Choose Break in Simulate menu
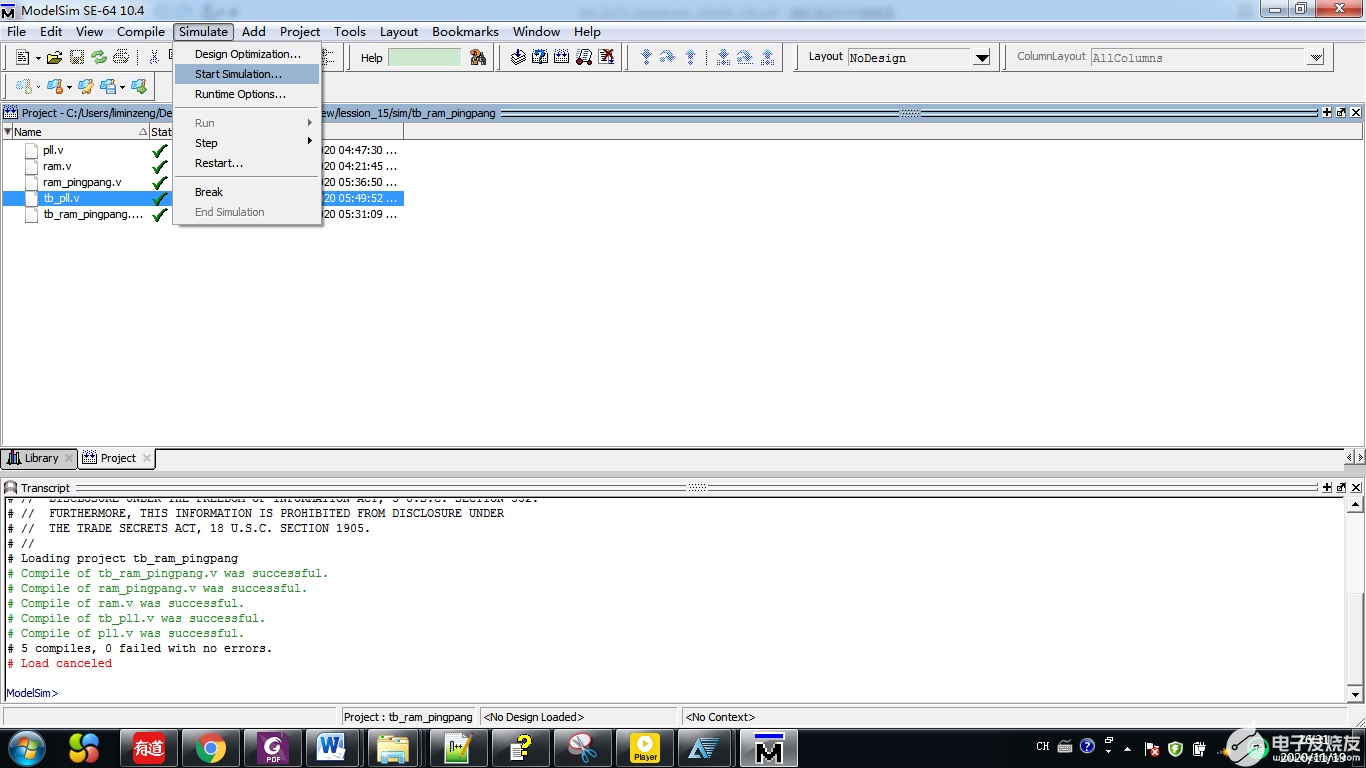1366x768 pixels. click(x=247, y=192)
